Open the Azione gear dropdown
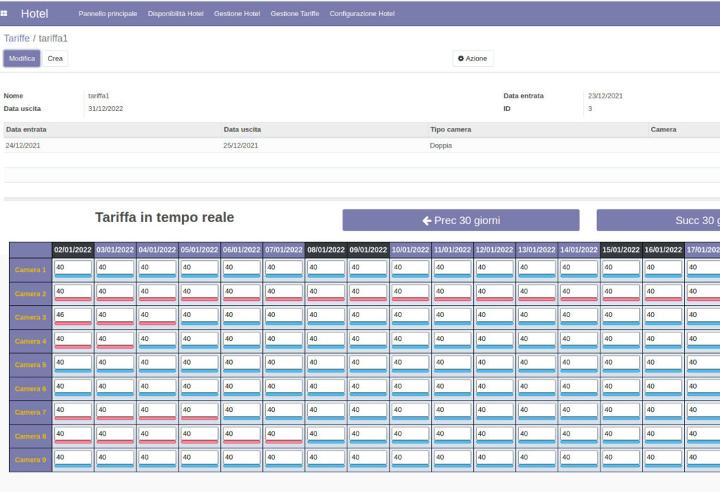This screenshot has height=492, width=720. (x=472, y=59)
